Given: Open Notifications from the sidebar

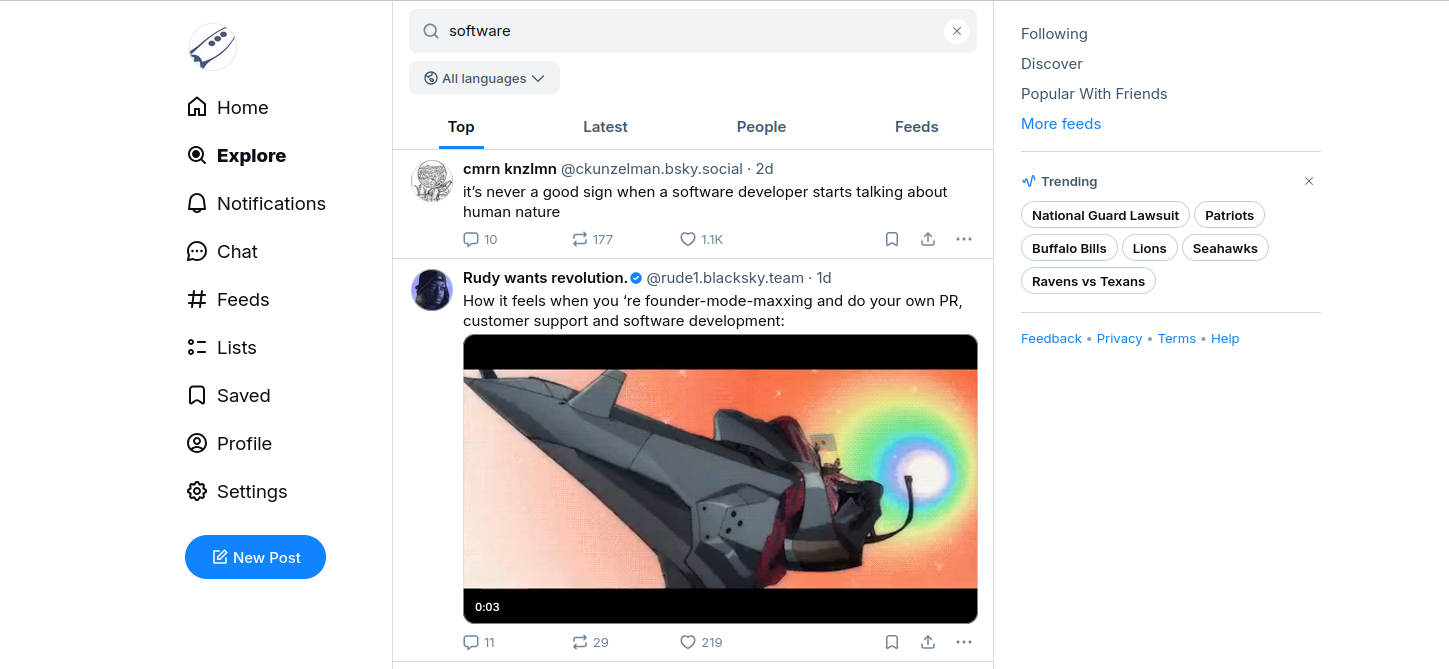Looking at the screenshot, I should (x=256, y=204).
